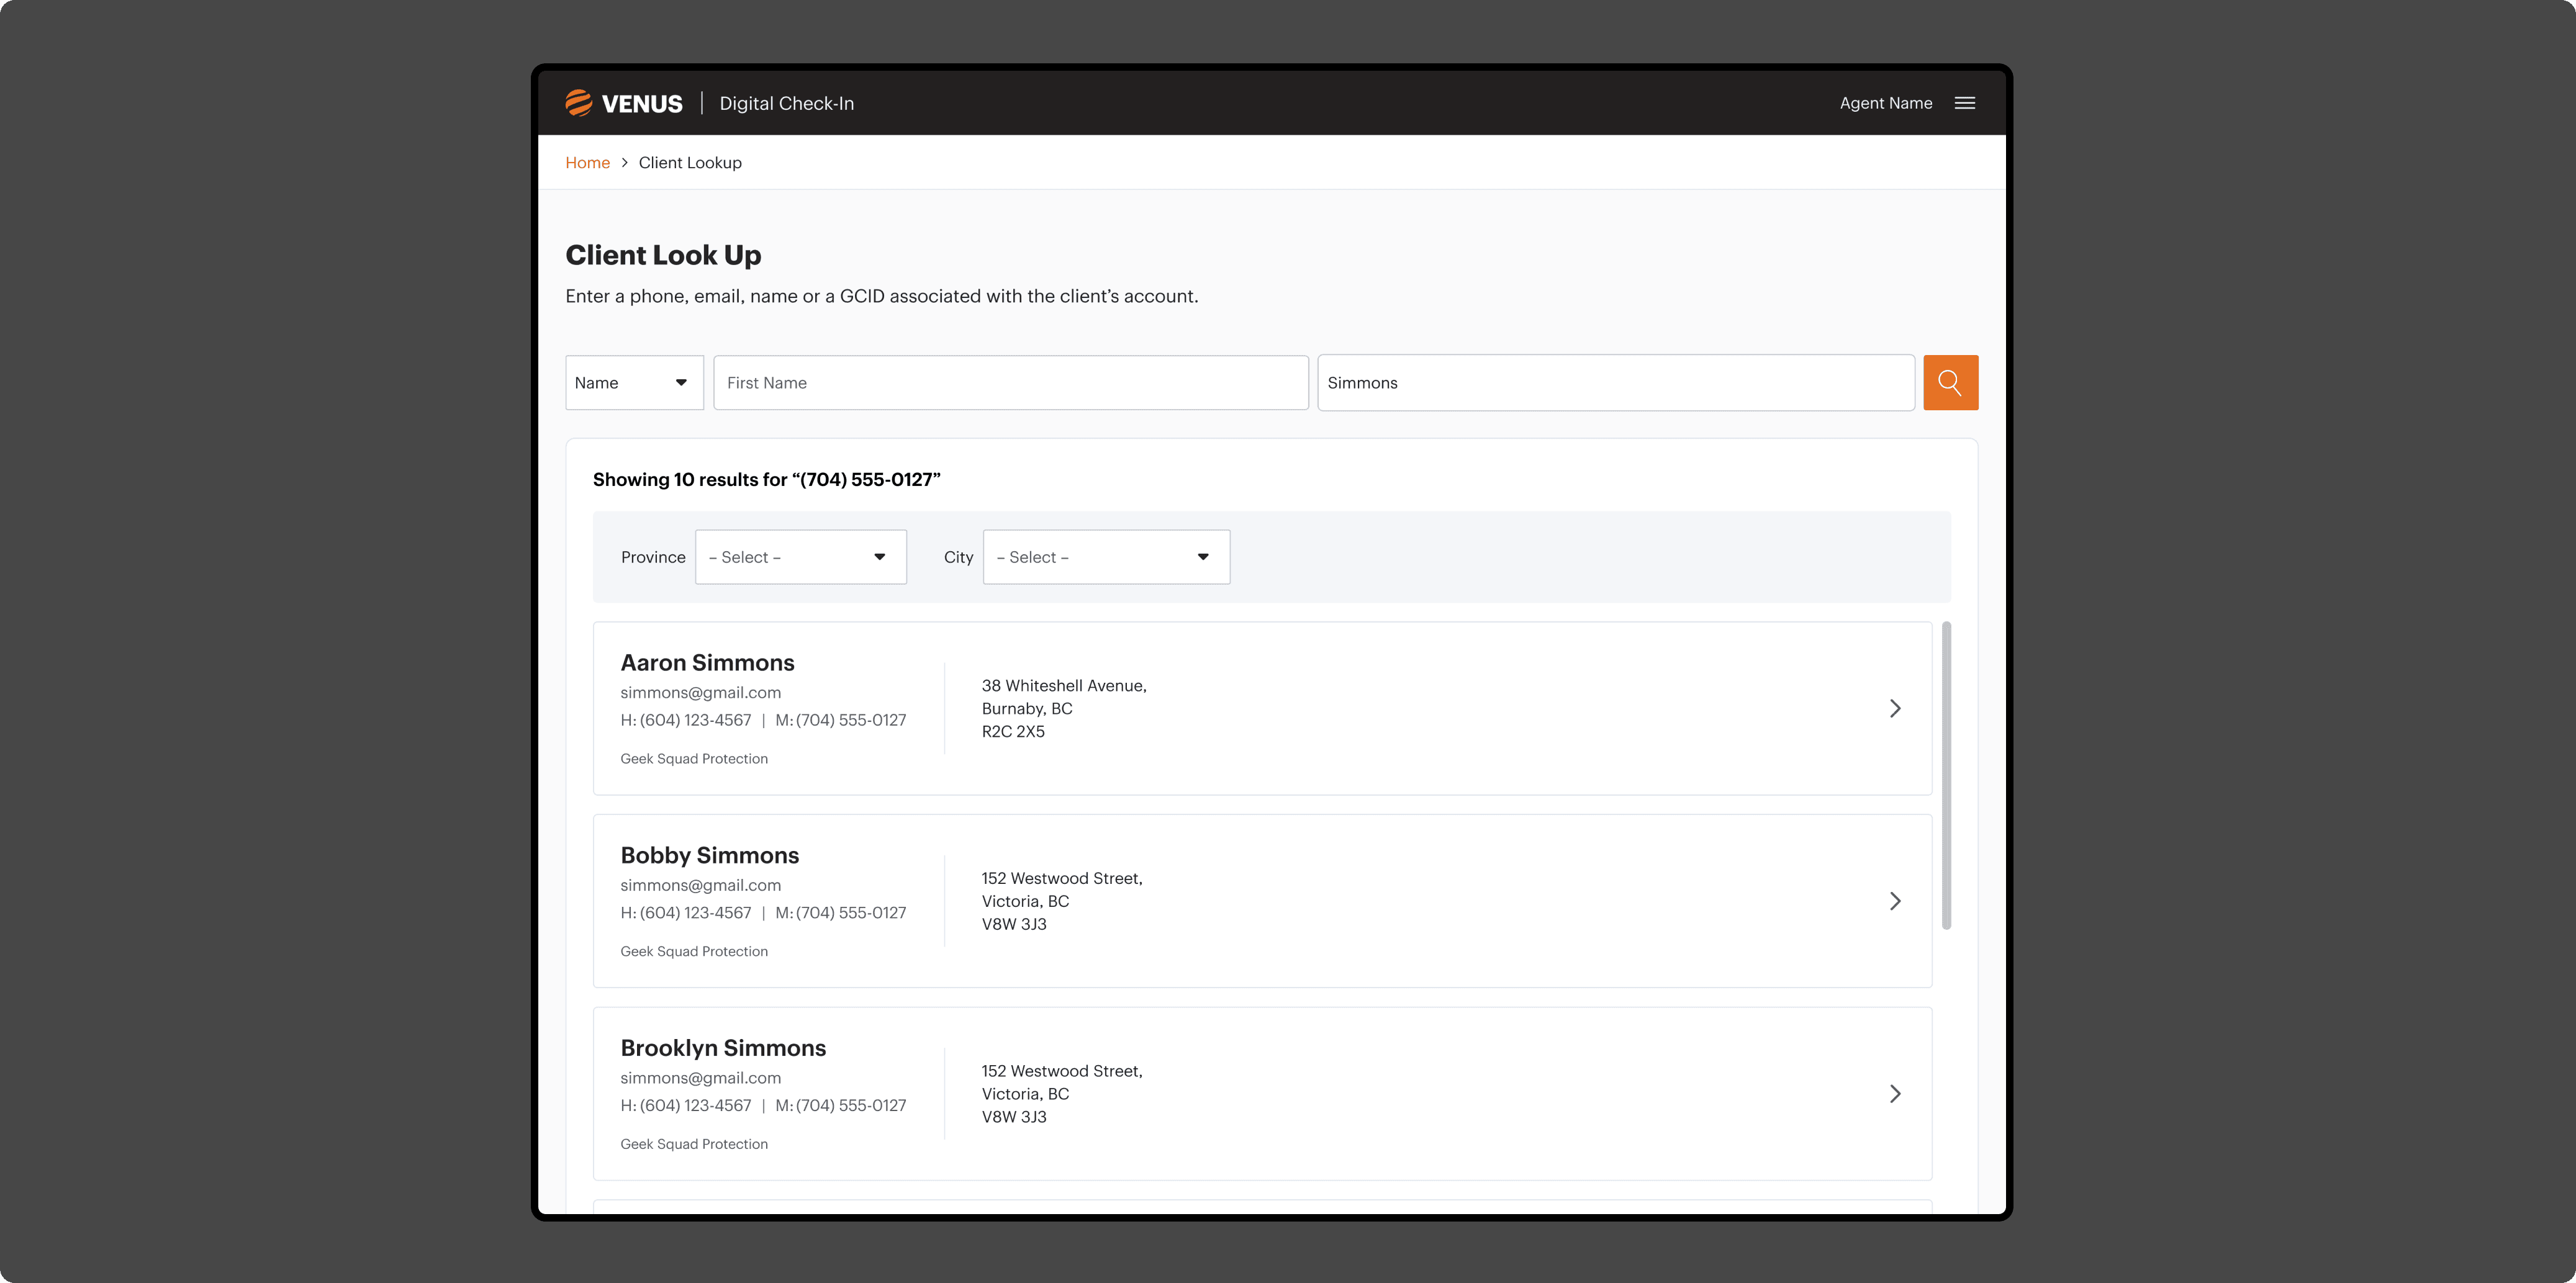Click the orange search magnifier button
2576x1283 pixels.
pyautogui.click(x=1950, y=382)
